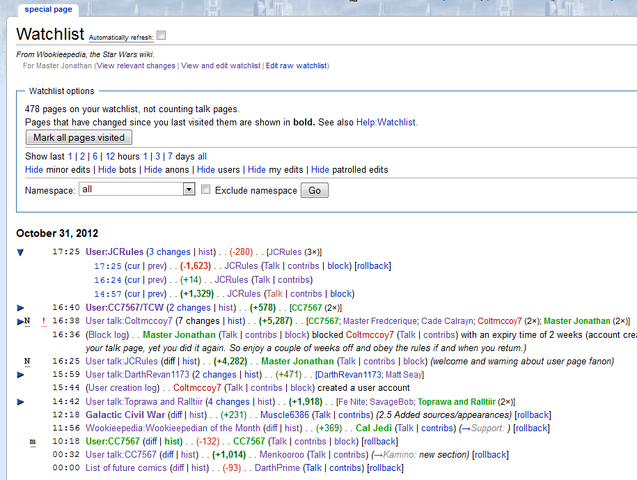Open List of future comics link
This screenshot has height=480, width=637.
click(126, 468)
